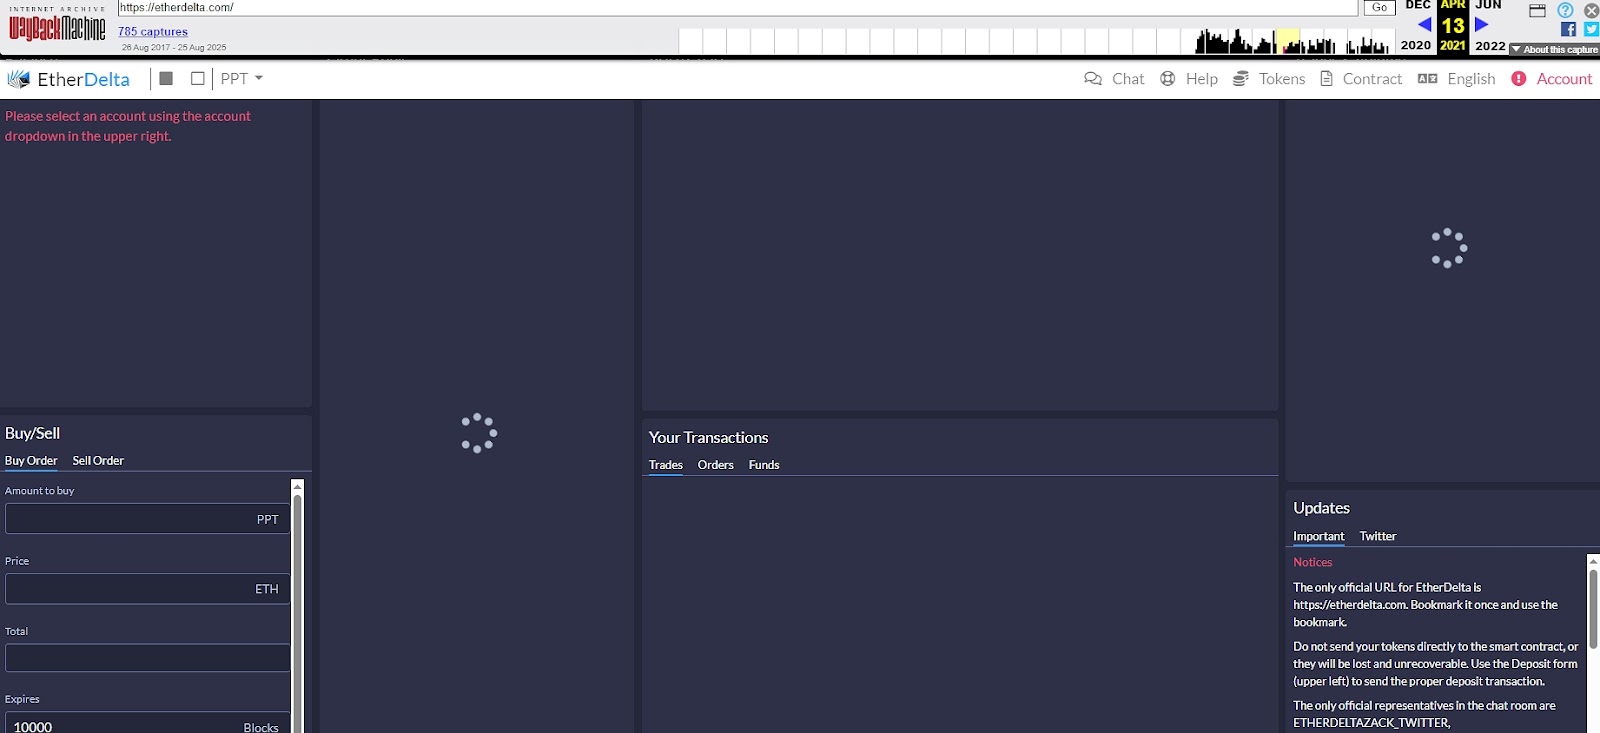The width and height of the screenshot is (1600, 733).
Task: Expand About this capture
Action: pyautogui.click(x=1554, y=49)
